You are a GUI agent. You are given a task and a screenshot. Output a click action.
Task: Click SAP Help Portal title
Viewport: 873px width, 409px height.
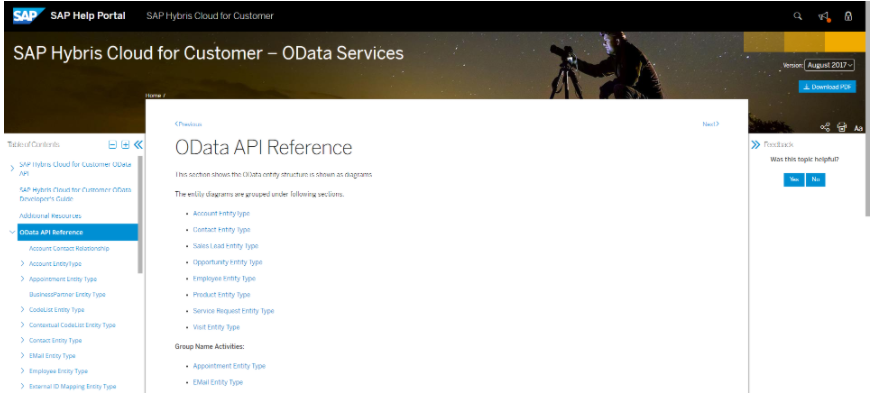coord(87,16)
